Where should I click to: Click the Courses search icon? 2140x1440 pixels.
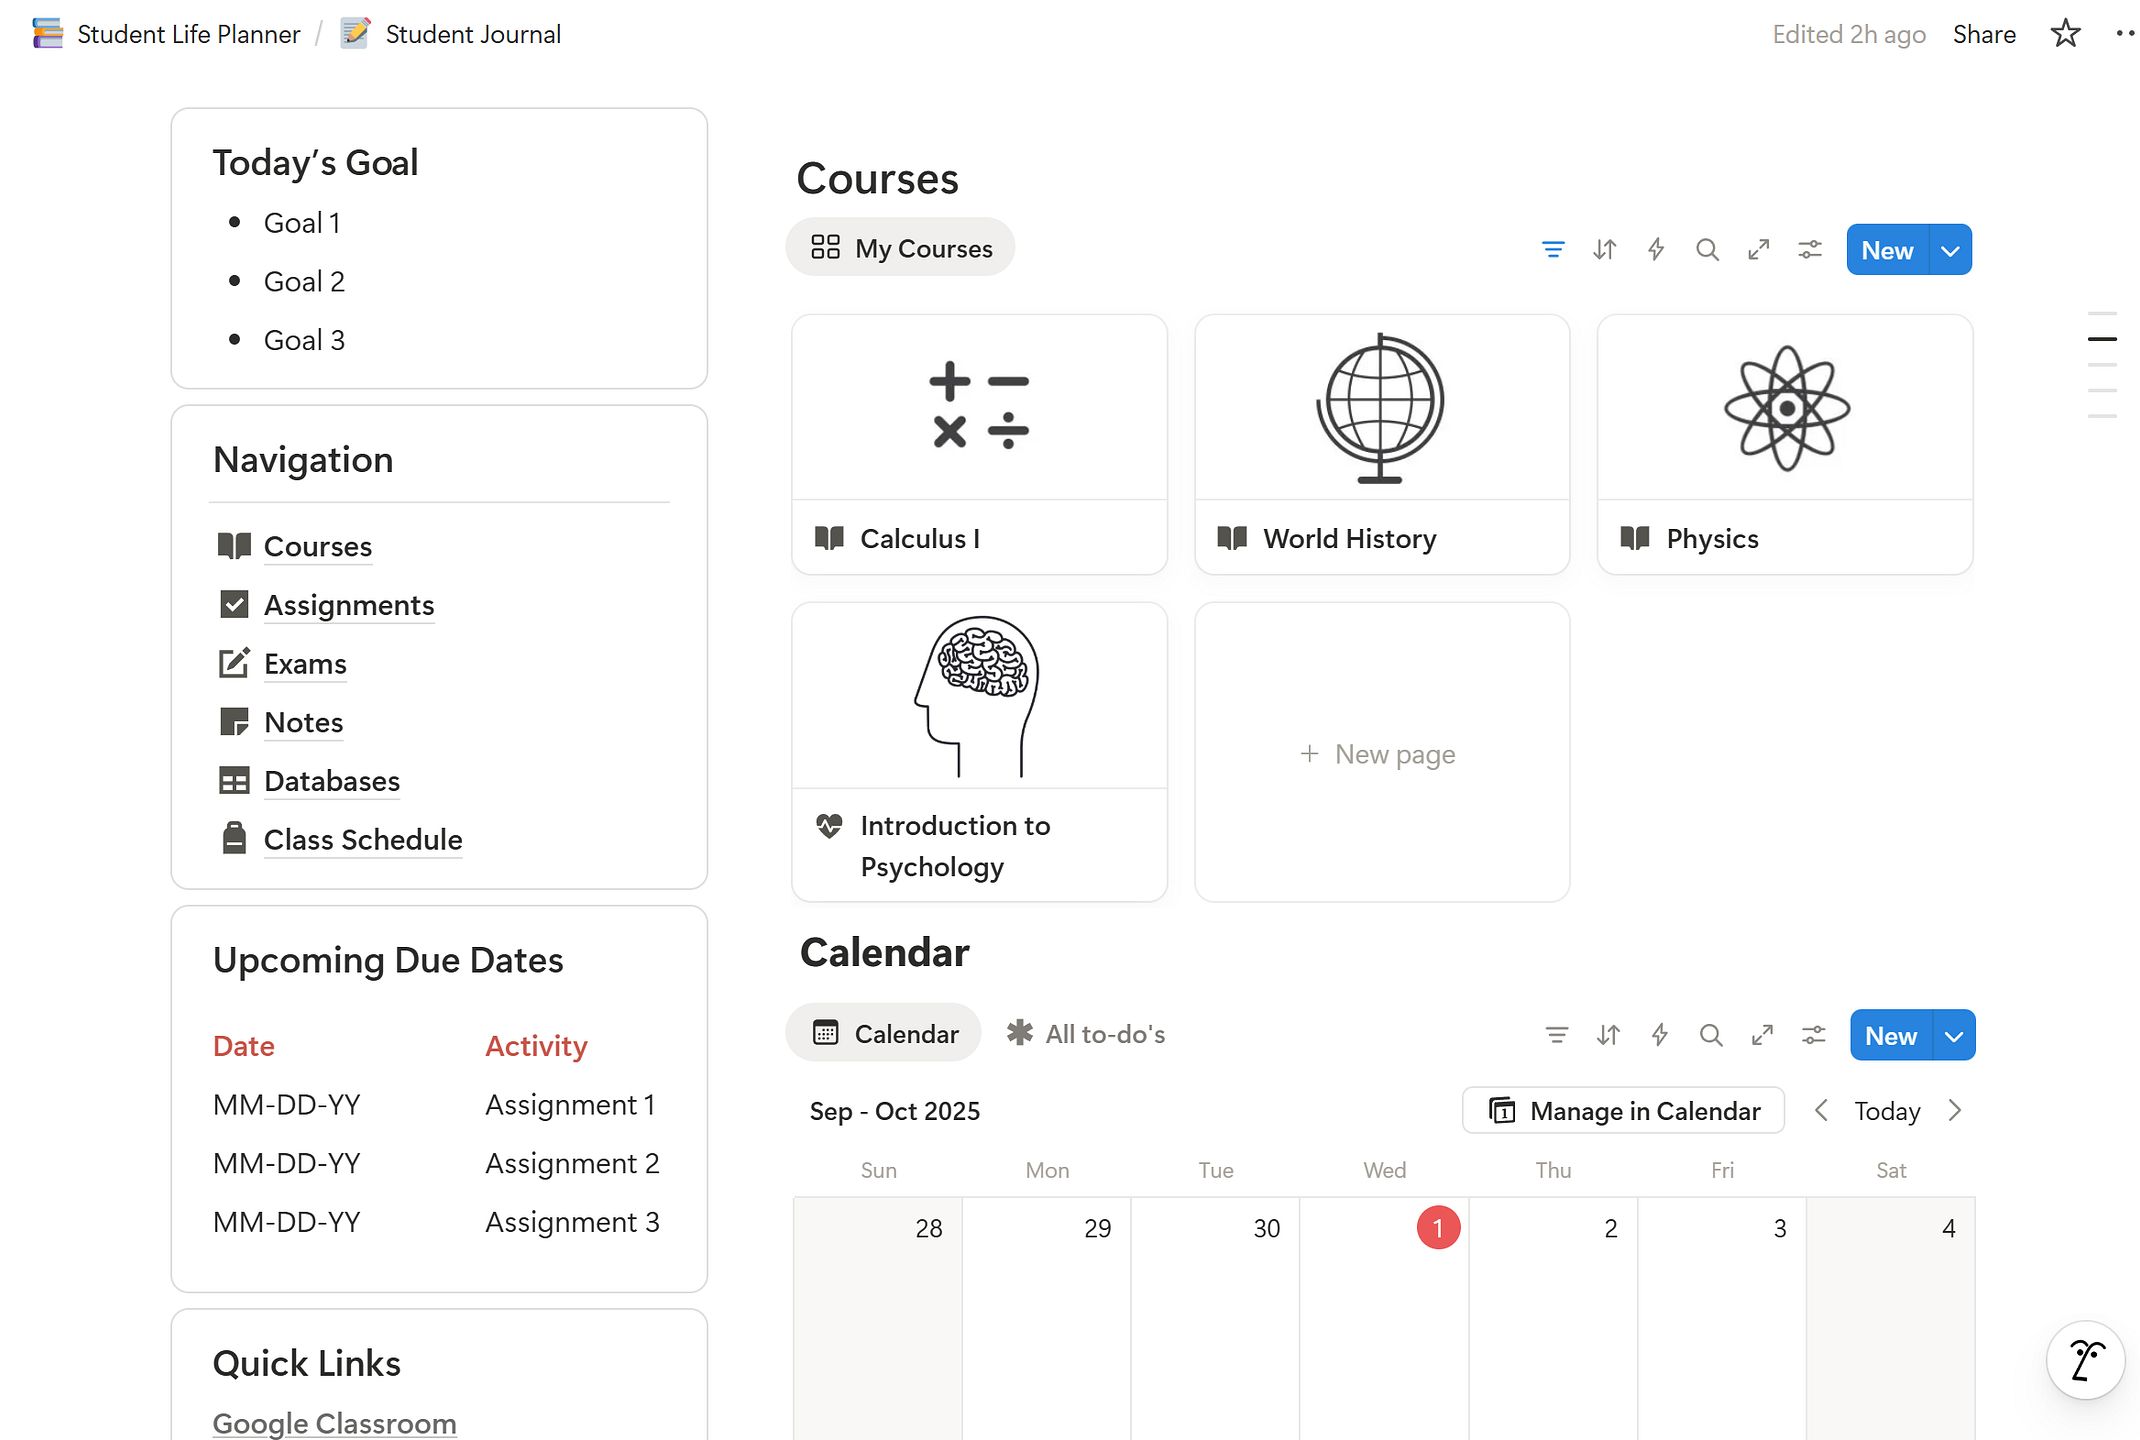[1707, 249]
